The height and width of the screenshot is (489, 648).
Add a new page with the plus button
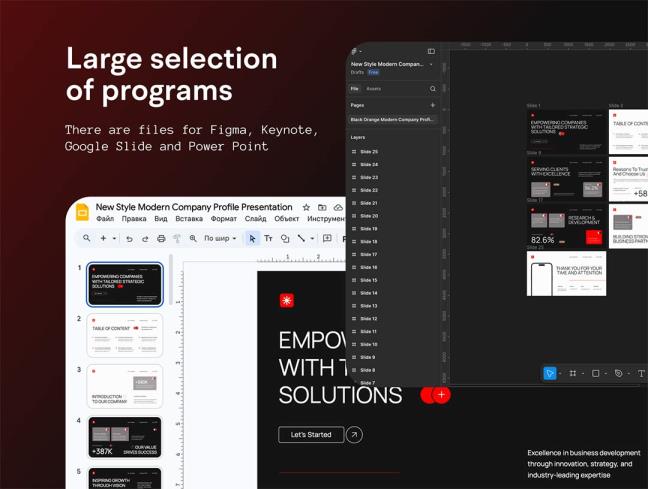(x=433, y=105)
